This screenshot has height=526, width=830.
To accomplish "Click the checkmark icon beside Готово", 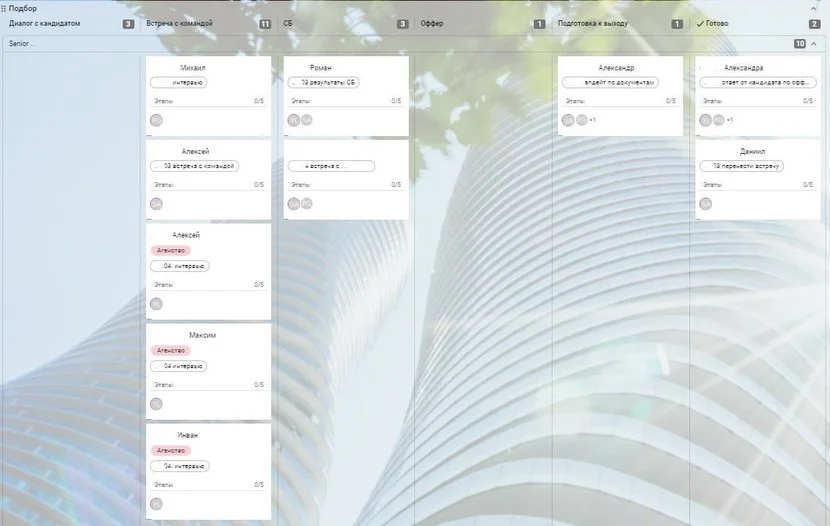I will click(x=700, y=23).
